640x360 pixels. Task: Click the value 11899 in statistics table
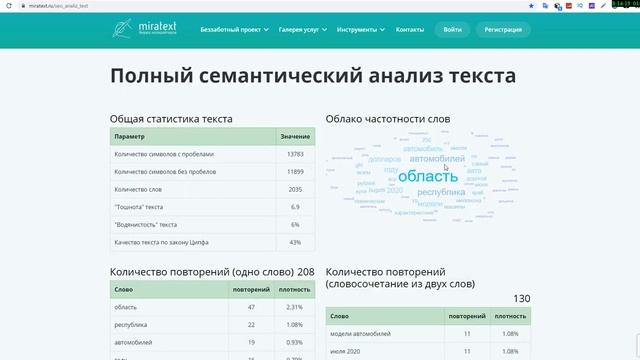pyautogui.click(x=295, y=171)
